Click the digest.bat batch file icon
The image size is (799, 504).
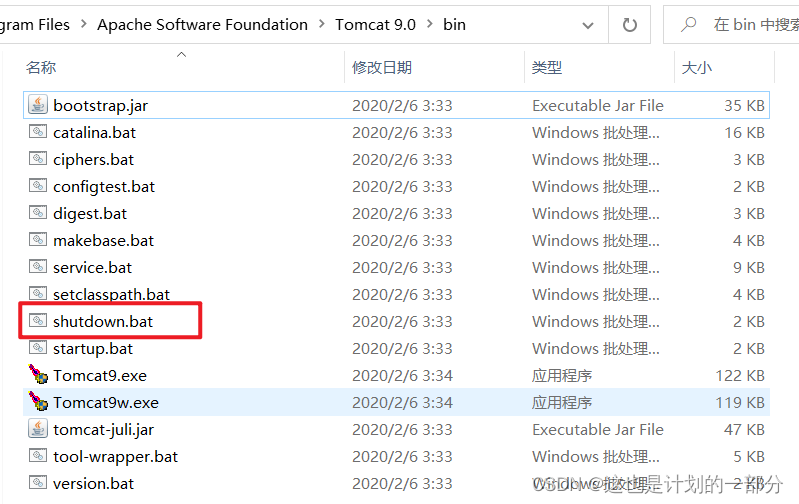[x=38, y=213]
